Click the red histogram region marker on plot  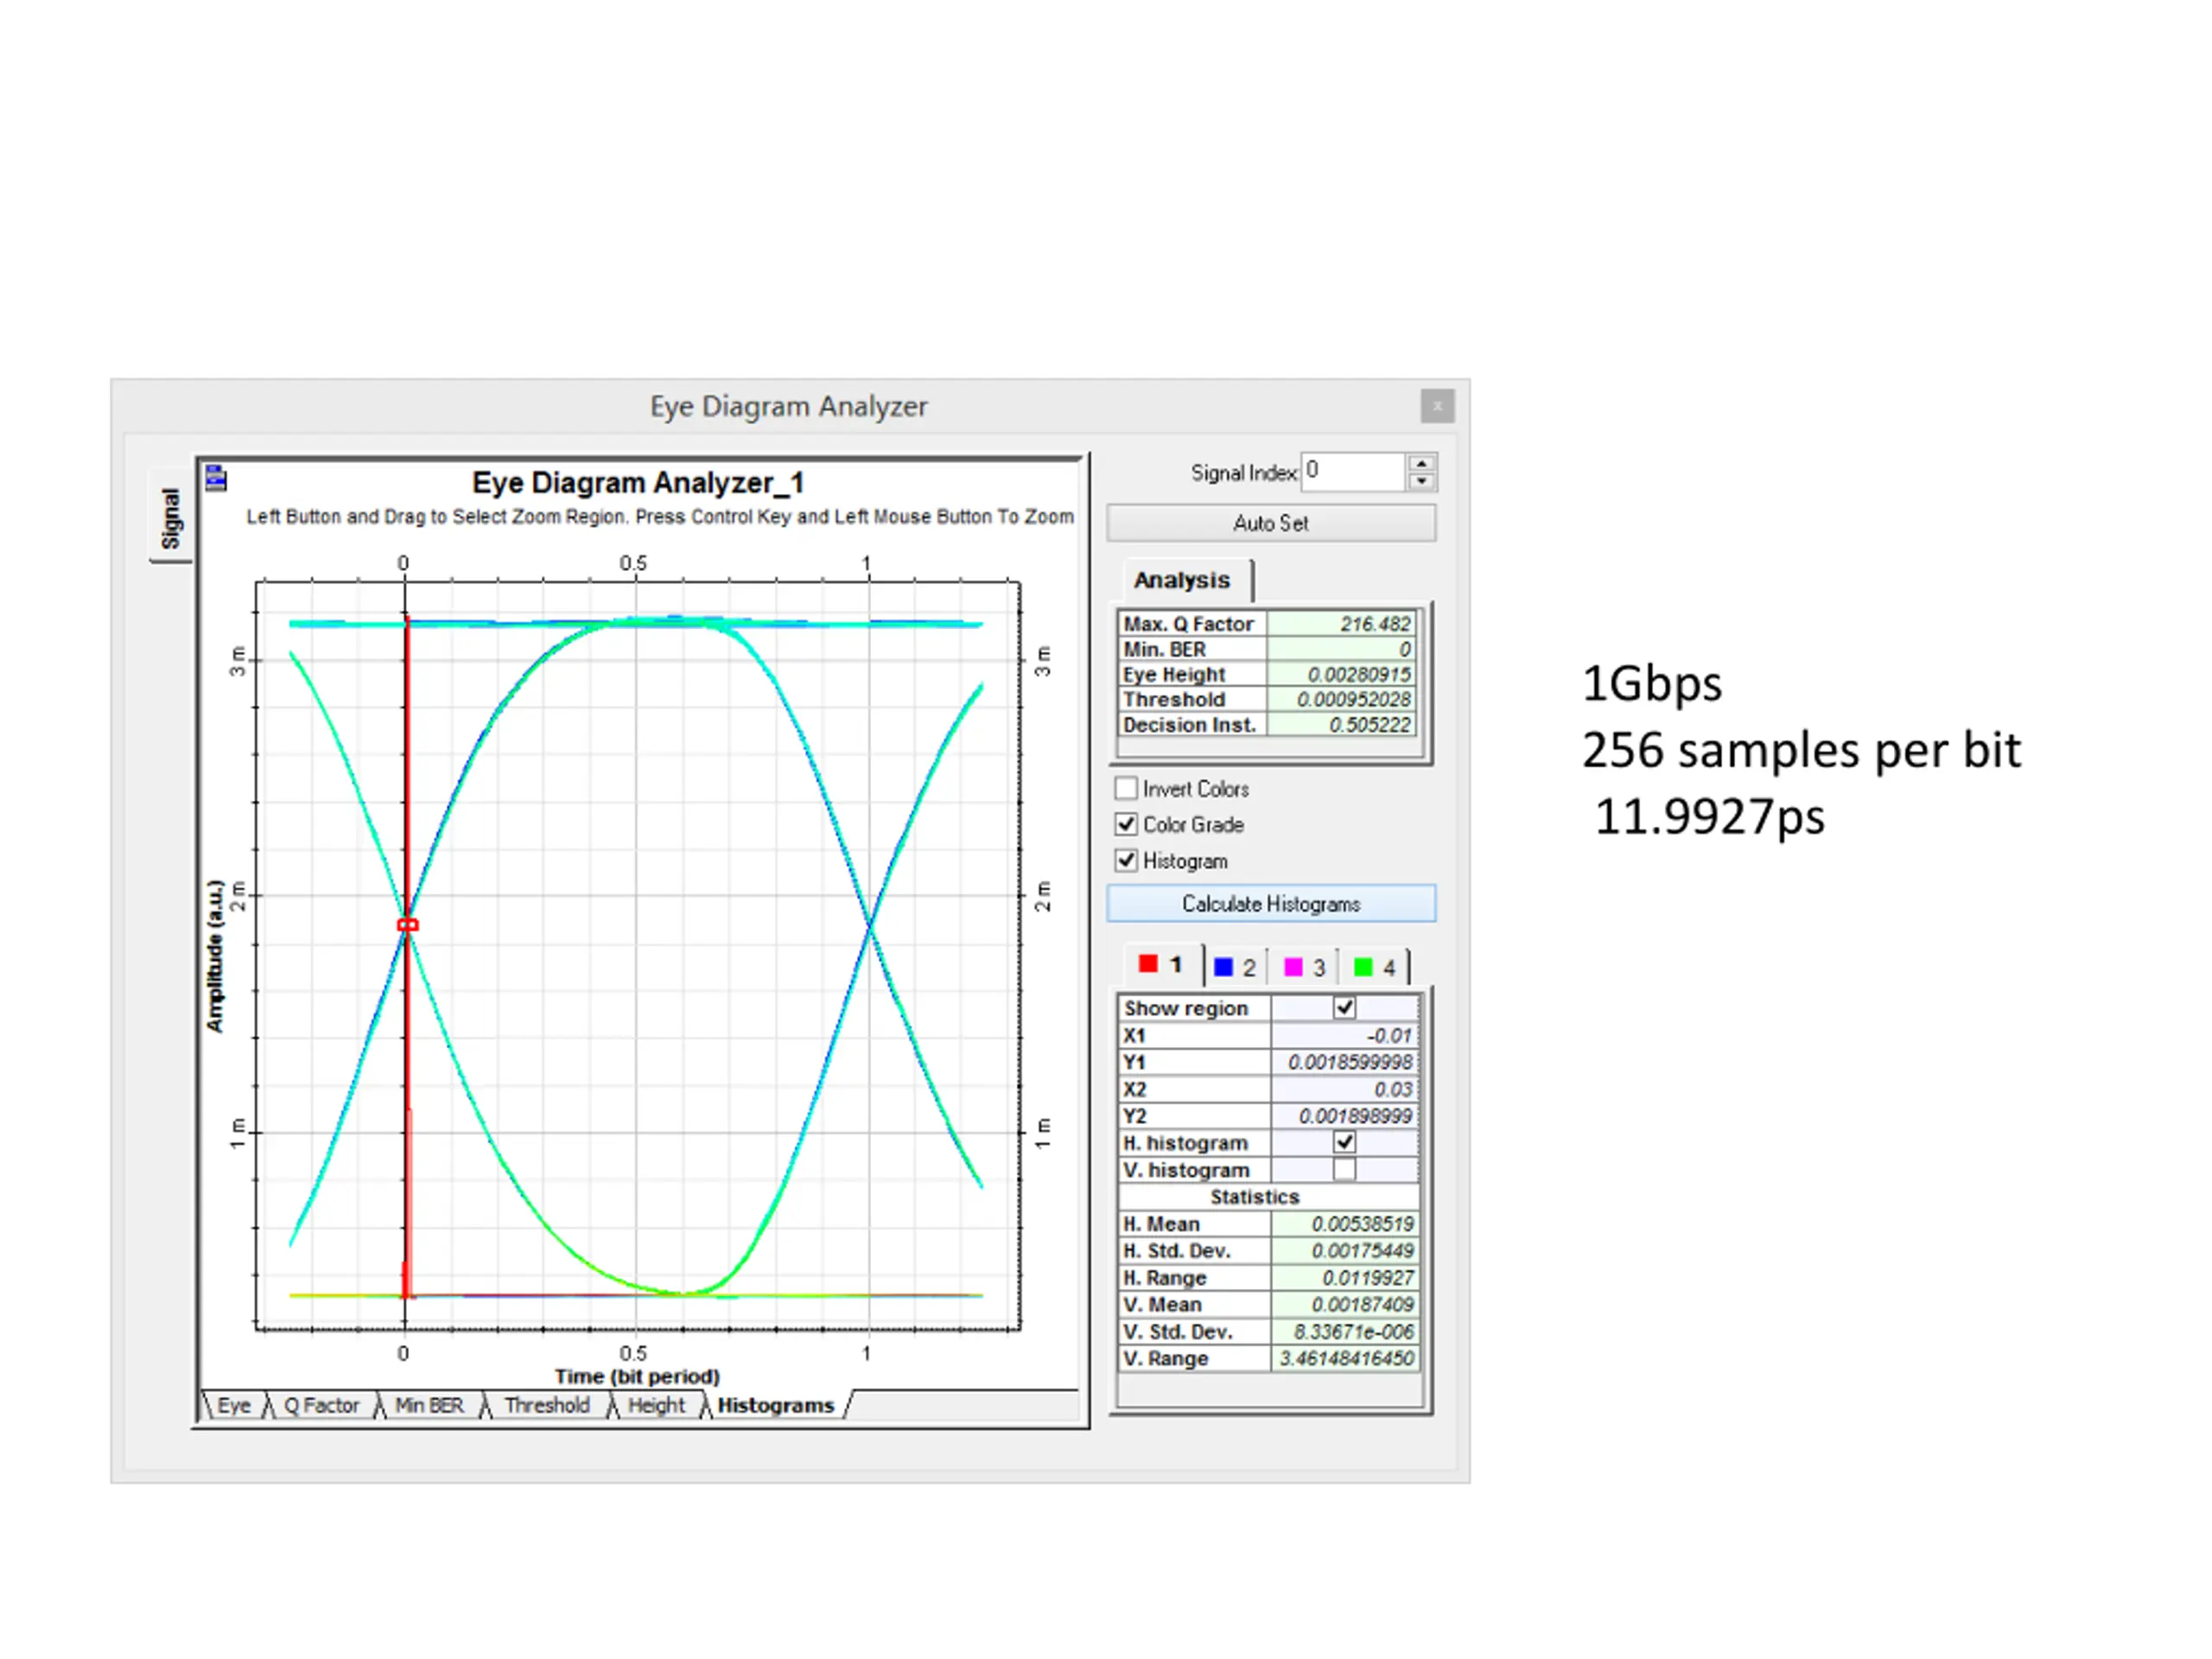(x=408, y=925)
